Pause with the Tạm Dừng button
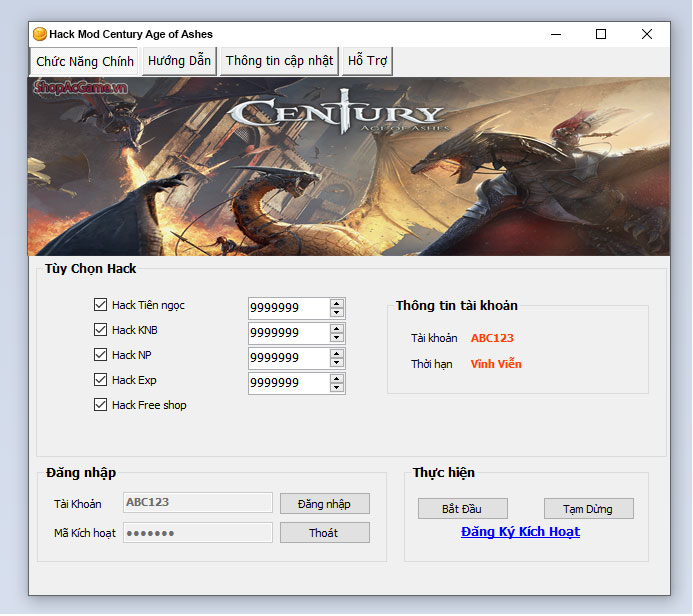This screenshot has height=616, width=693. [588, 509]
